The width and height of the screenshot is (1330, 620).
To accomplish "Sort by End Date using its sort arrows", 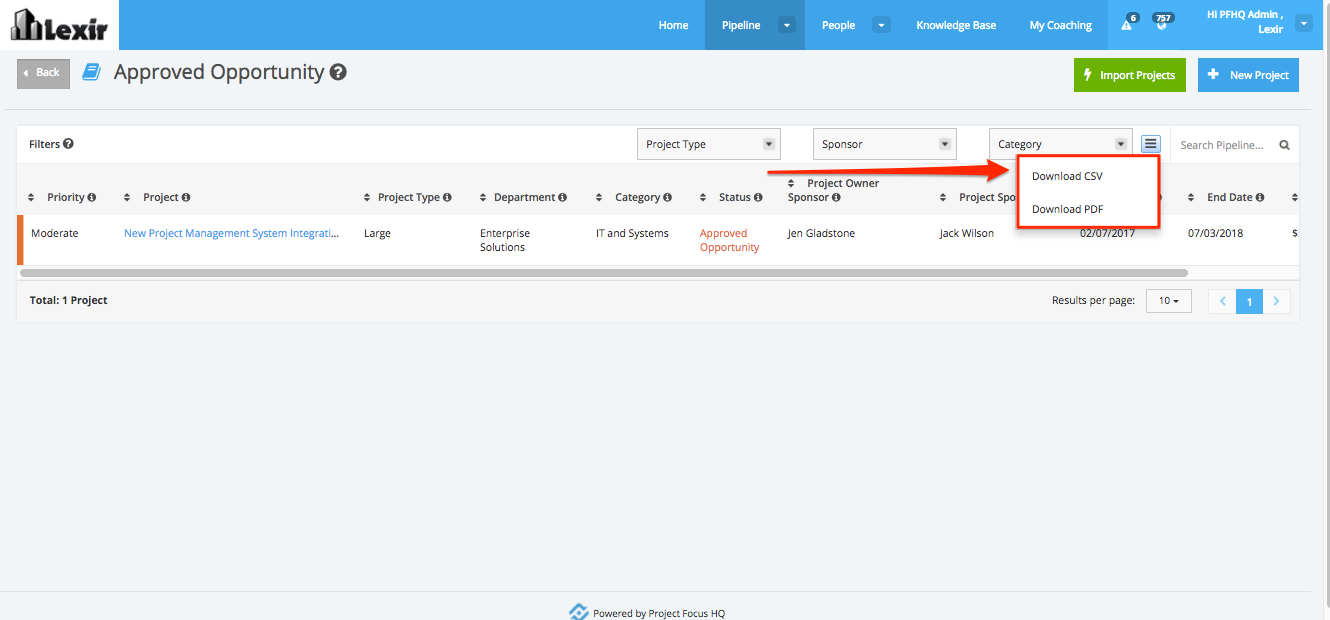I will [1192, 198].
